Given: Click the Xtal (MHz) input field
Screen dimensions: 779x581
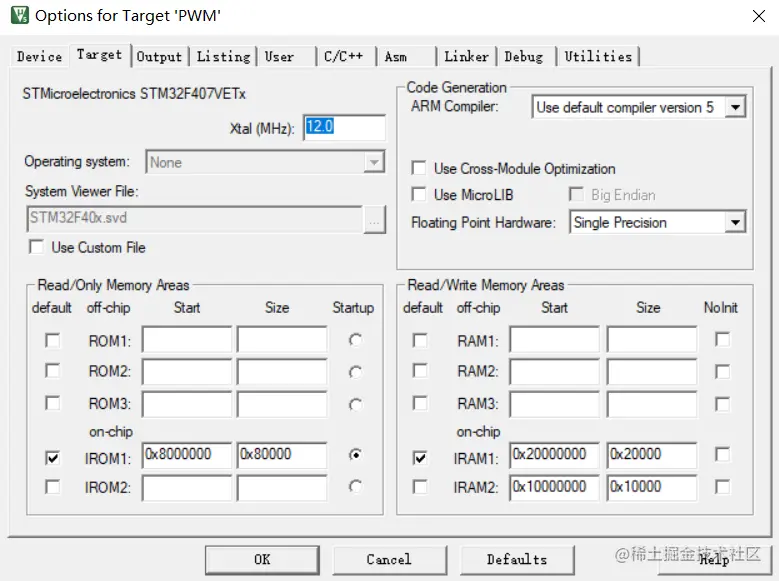Looking at the screenshot, I should 344,128.
